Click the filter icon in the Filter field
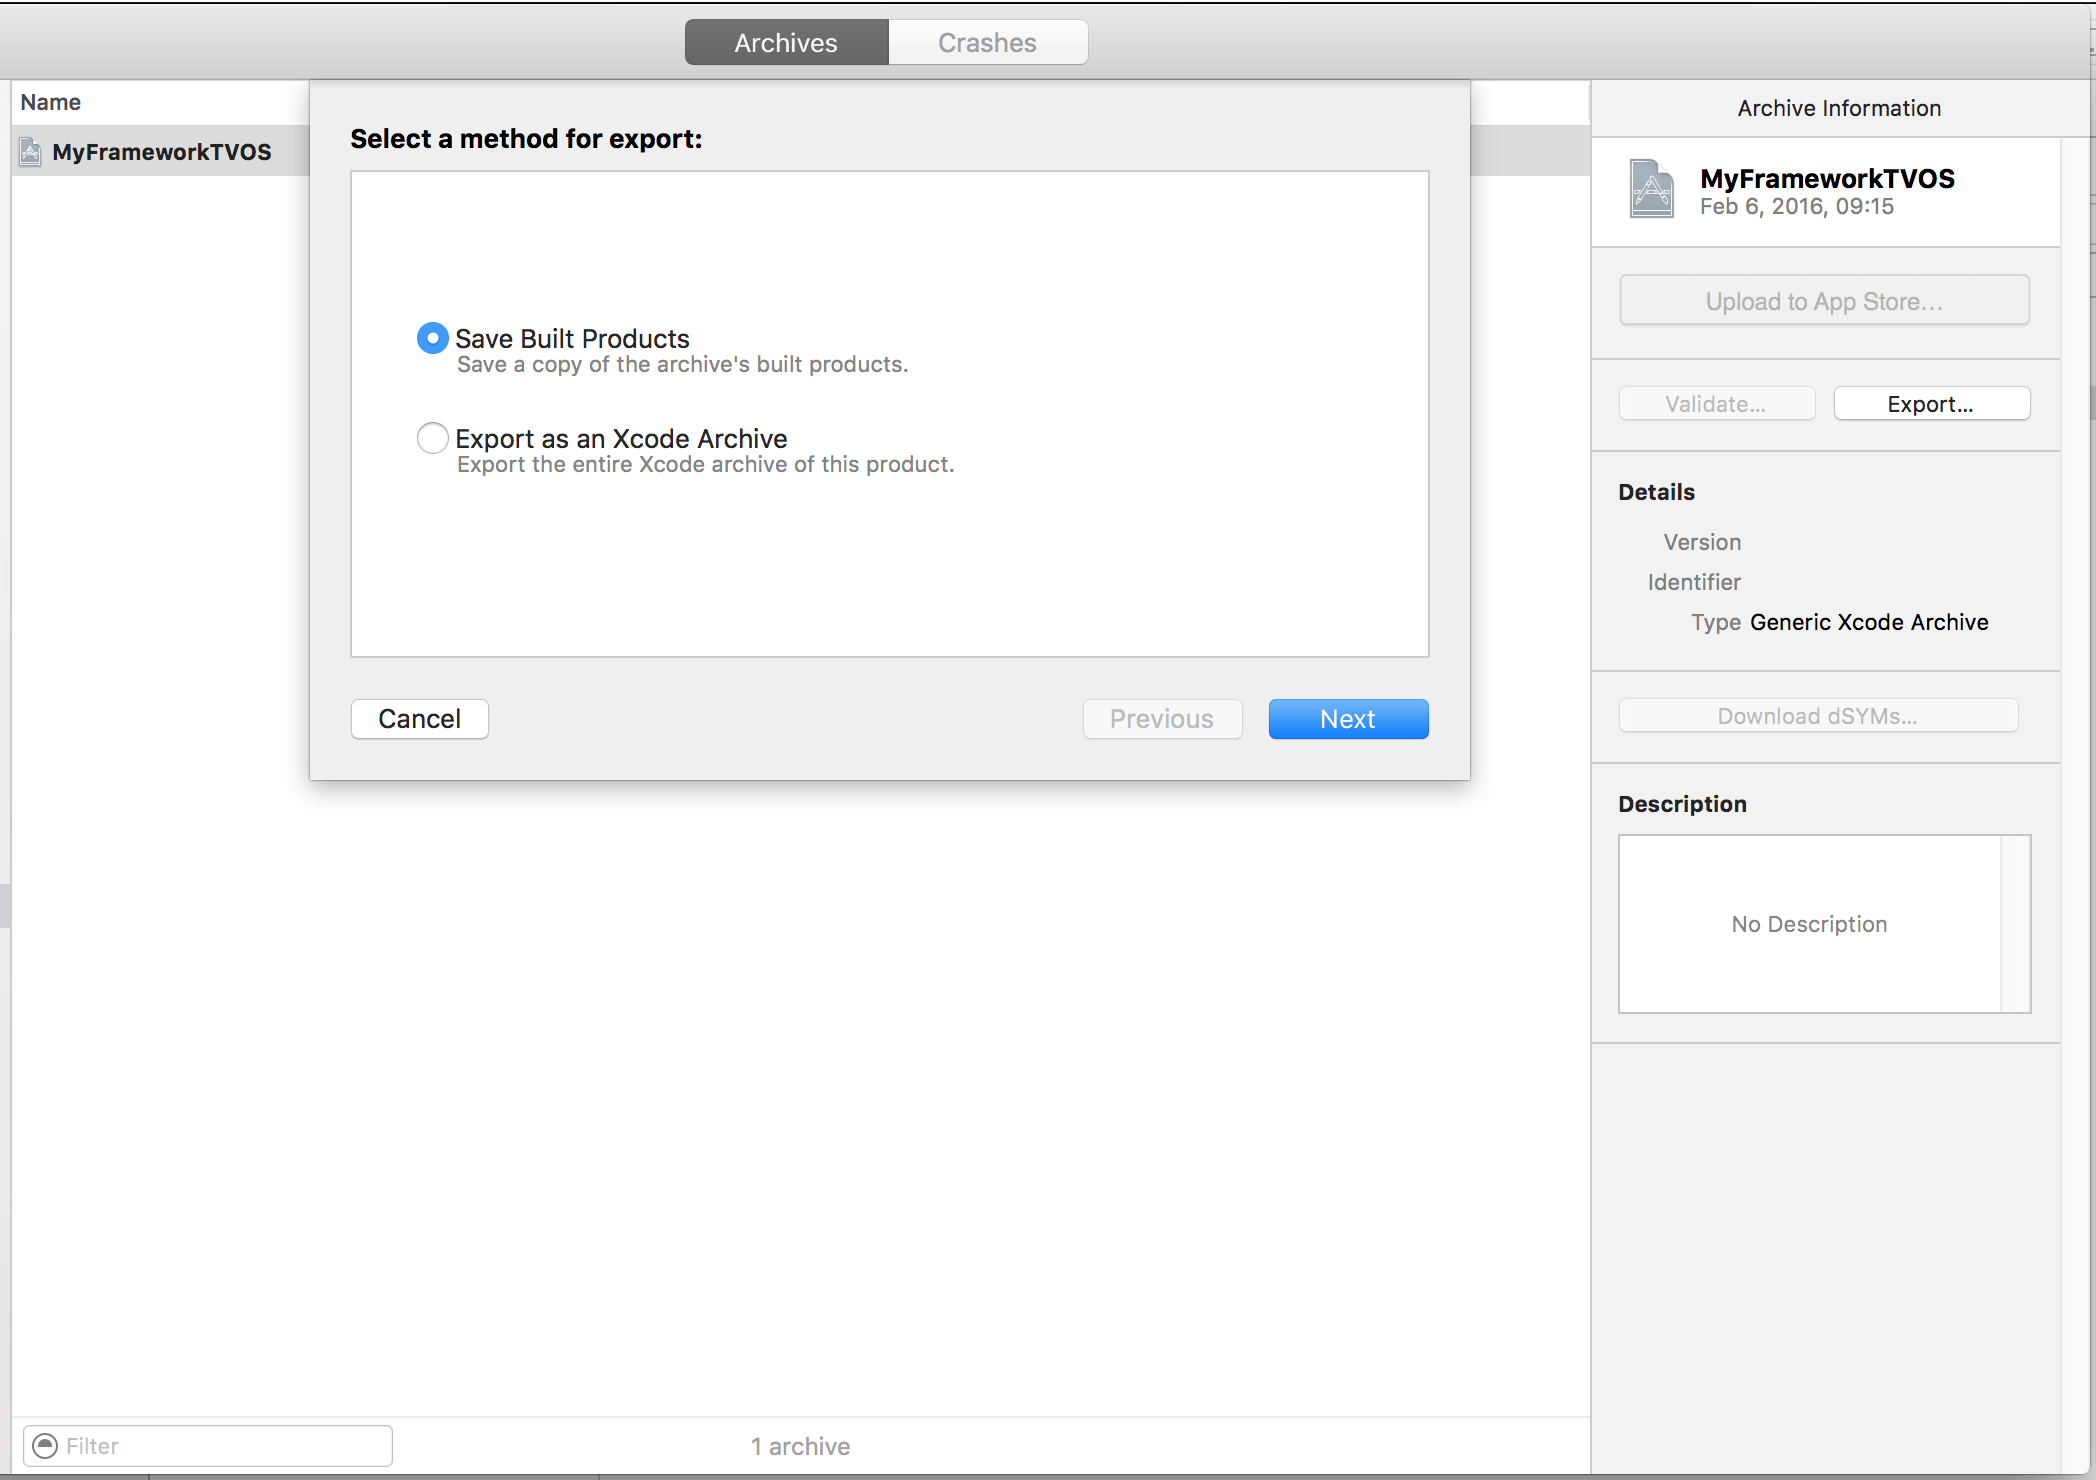 coord(46,1446)
